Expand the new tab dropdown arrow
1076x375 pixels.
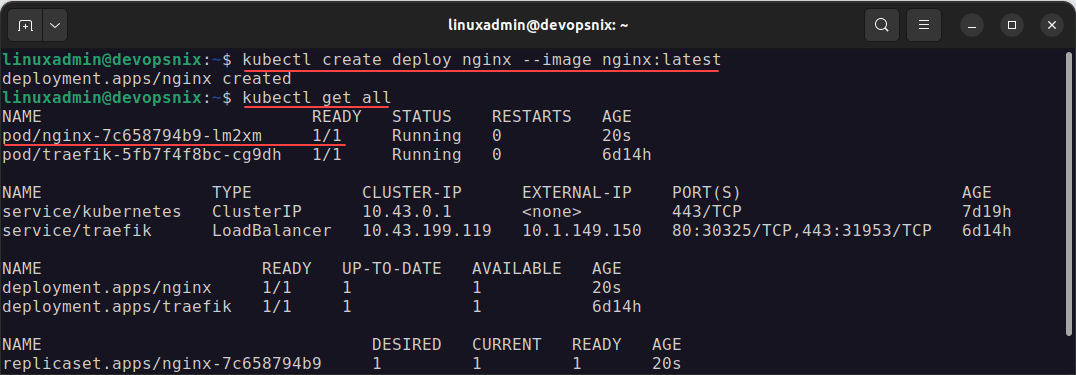click(x=55, y=25)
